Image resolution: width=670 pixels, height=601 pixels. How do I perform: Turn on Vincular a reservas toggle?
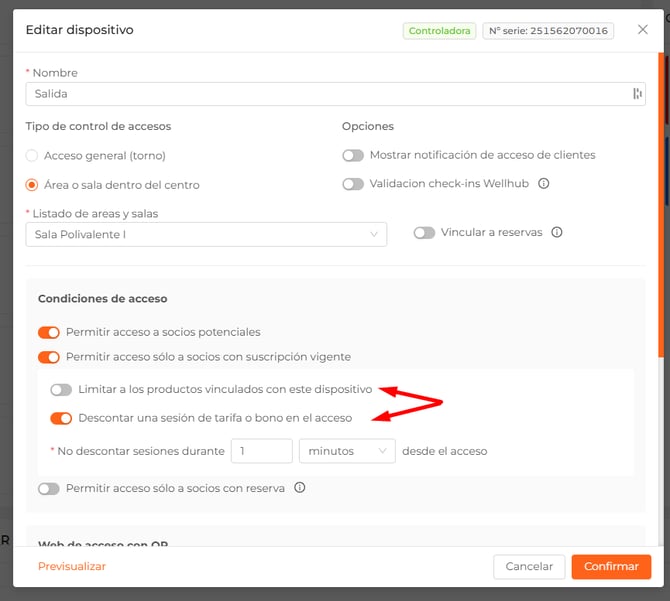coord(424,232)
